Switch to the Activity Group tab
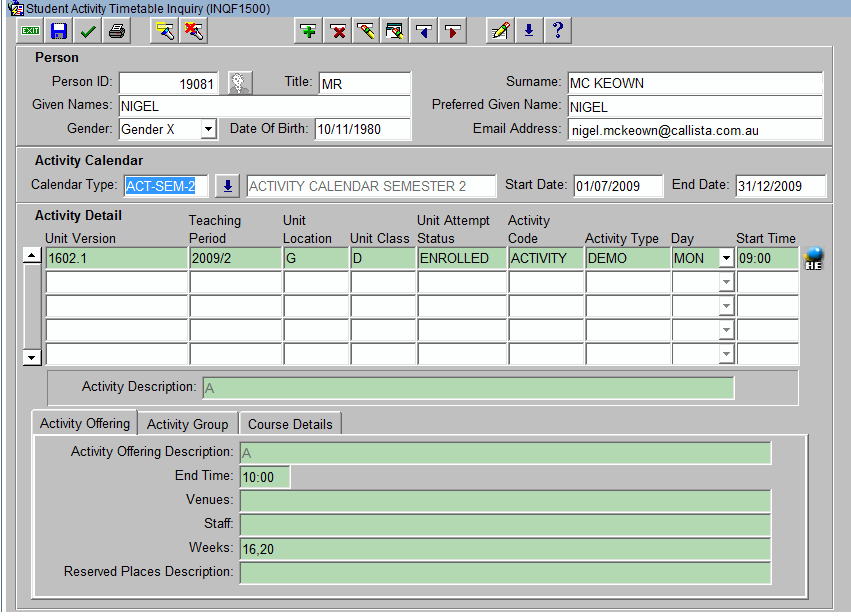This screenshot has width=851, height=616. pos(187,424)
